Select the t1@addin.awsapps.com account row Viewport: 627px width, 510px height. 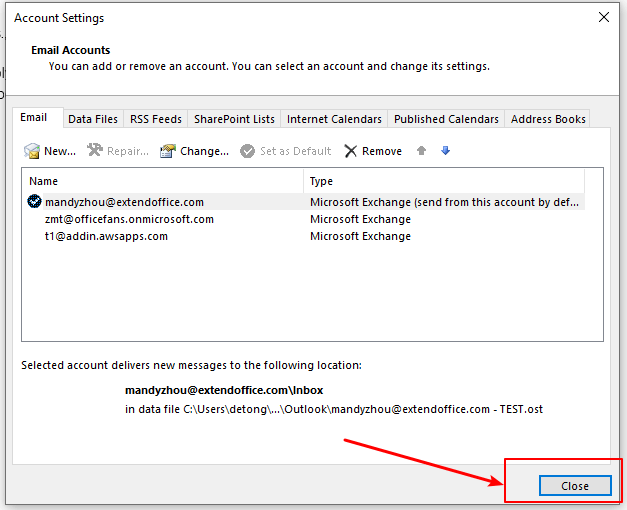pyautogui.click(x=106, y=236)
